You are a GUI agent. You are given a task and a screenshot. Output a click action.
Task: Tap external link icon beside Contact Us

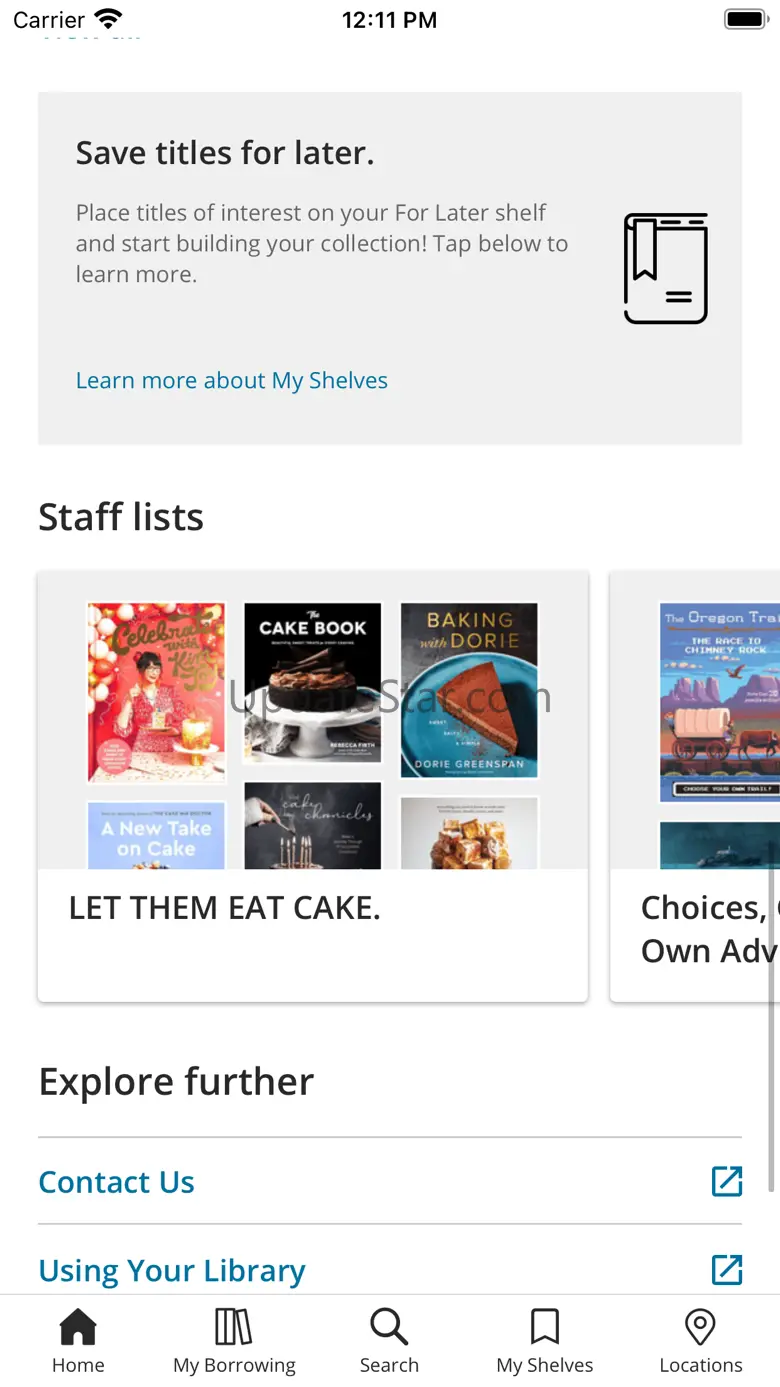[727, 1181]
